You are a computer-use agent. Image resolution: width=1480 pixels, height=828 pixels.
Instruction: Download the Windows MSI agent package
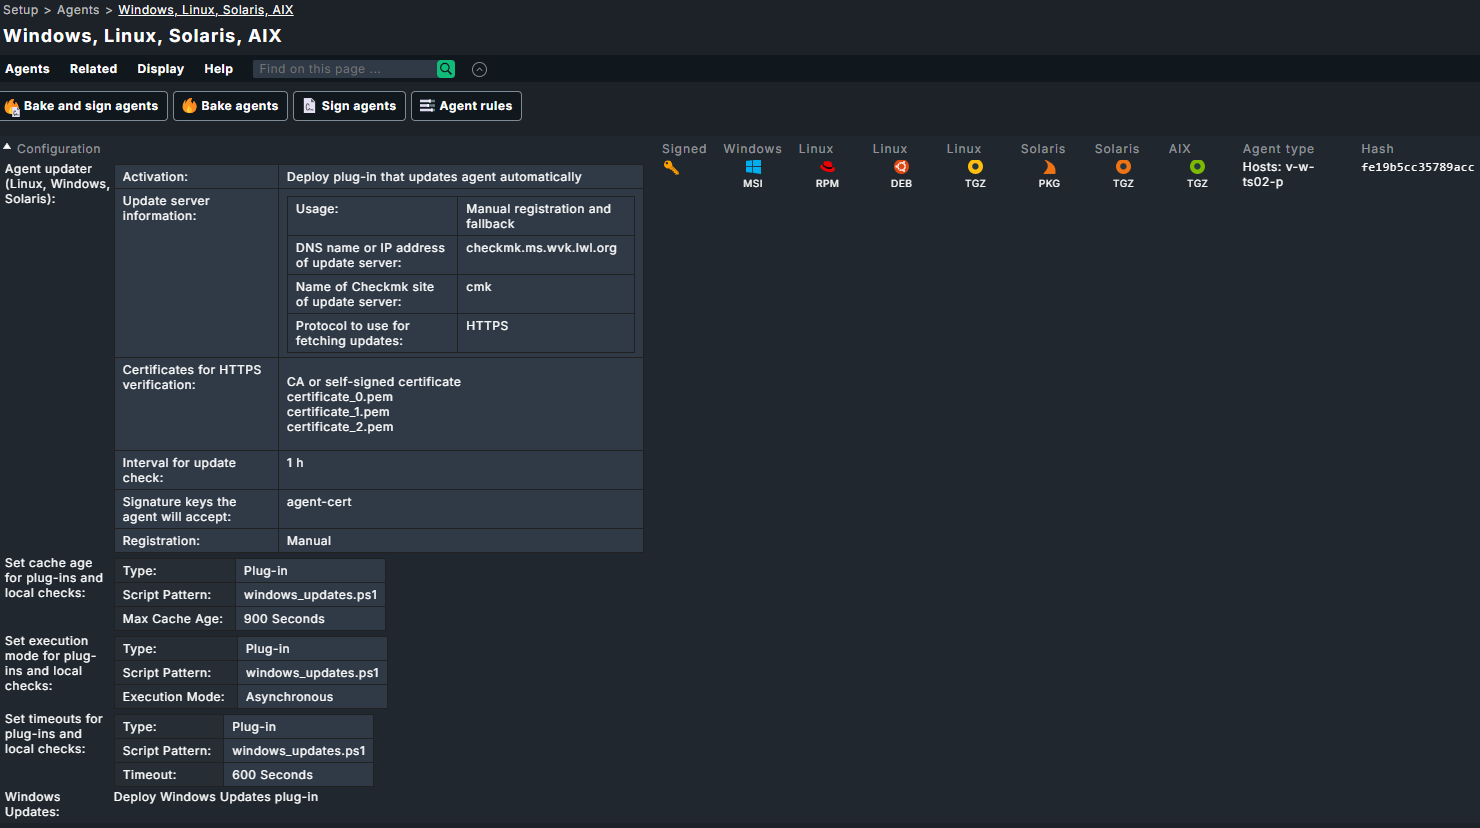tap(753, 174)
